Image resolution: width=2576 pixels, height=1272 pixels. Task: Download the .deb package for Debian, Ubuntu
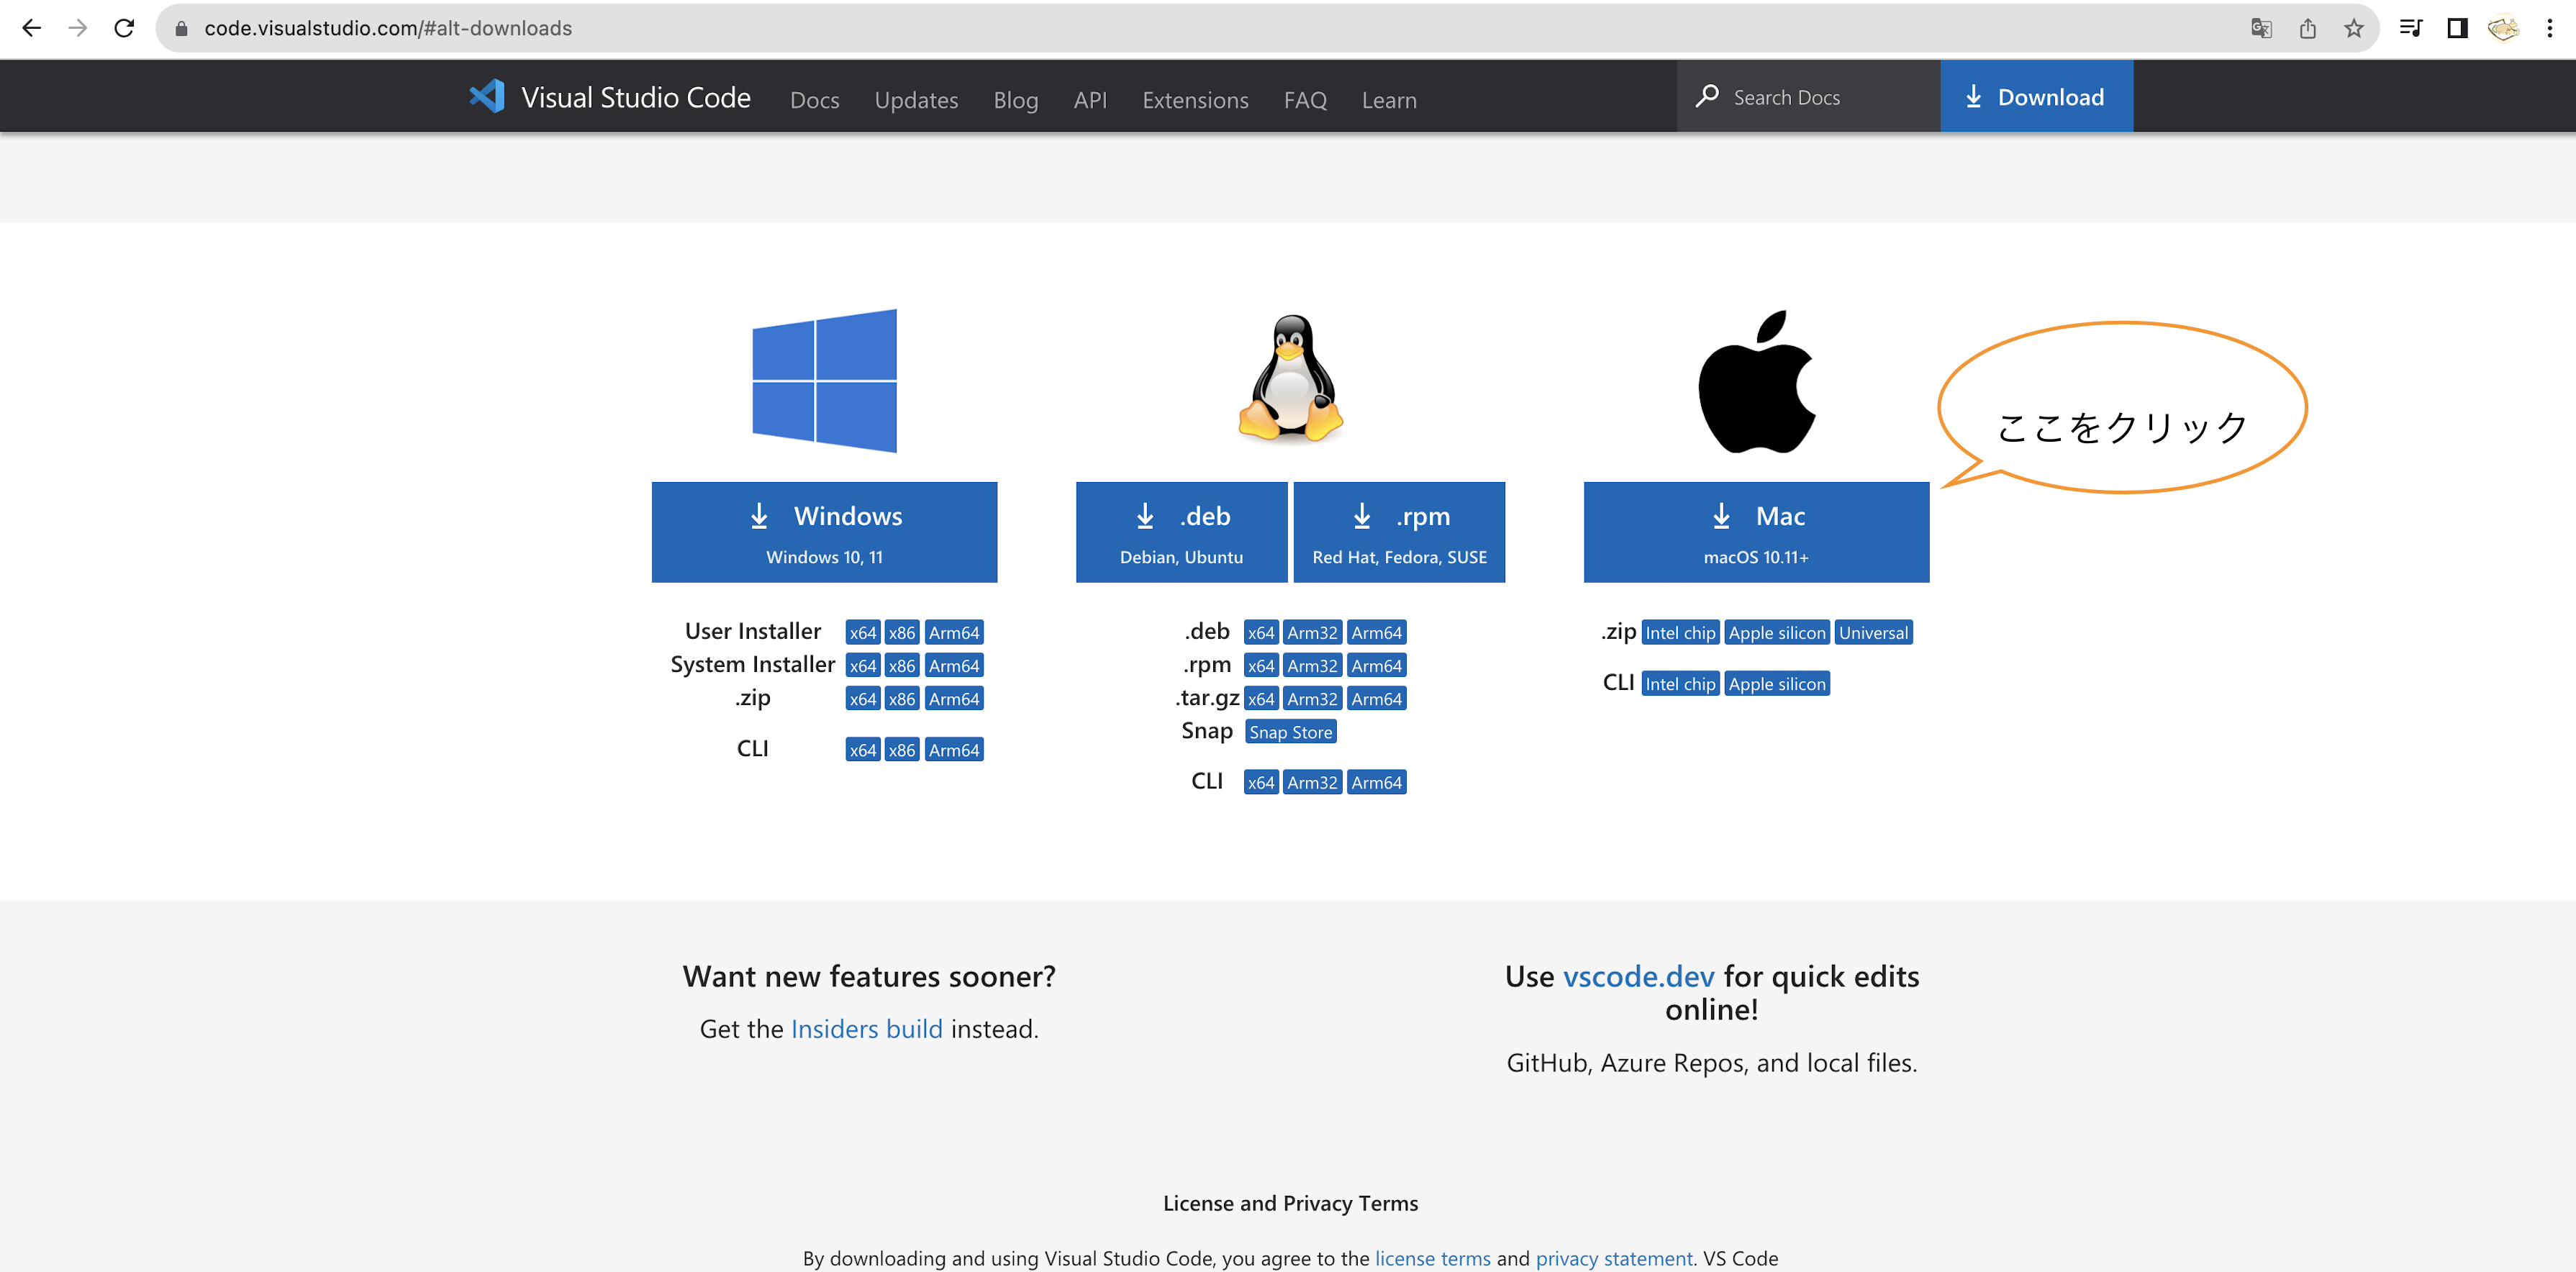coord(1181,531)
